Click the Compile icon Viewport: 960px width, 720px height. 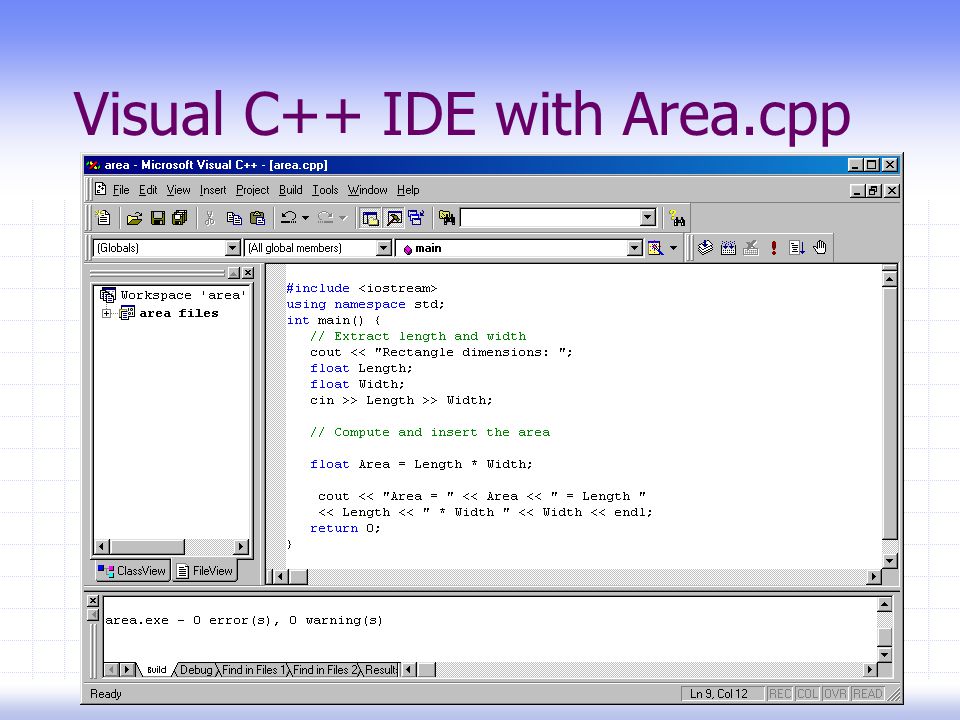[705, 247]
